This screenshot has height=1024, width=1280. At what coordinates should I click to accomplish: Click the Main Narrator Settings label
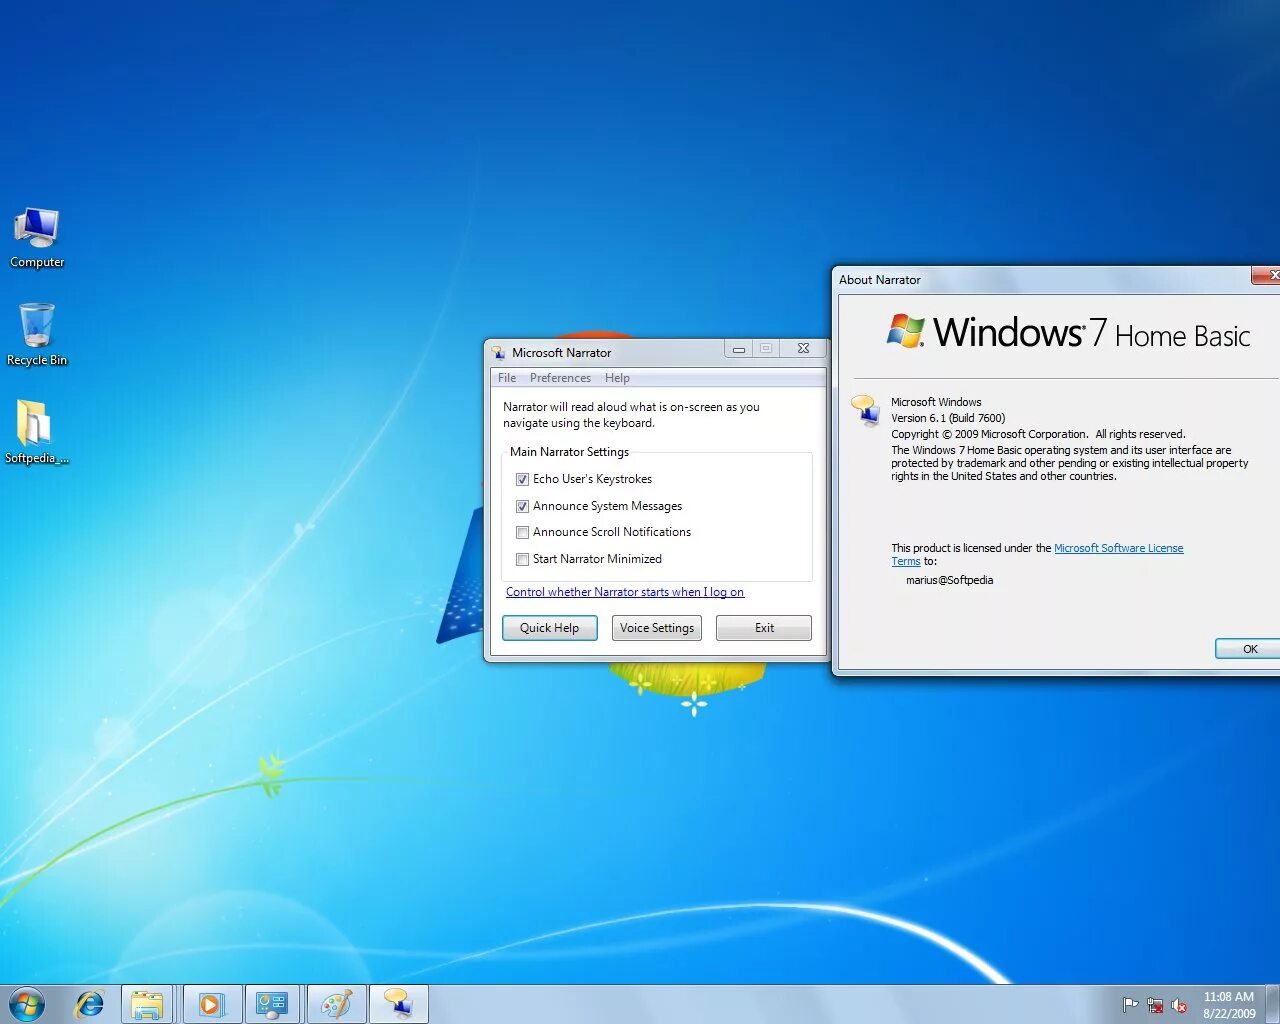(569, 452)
